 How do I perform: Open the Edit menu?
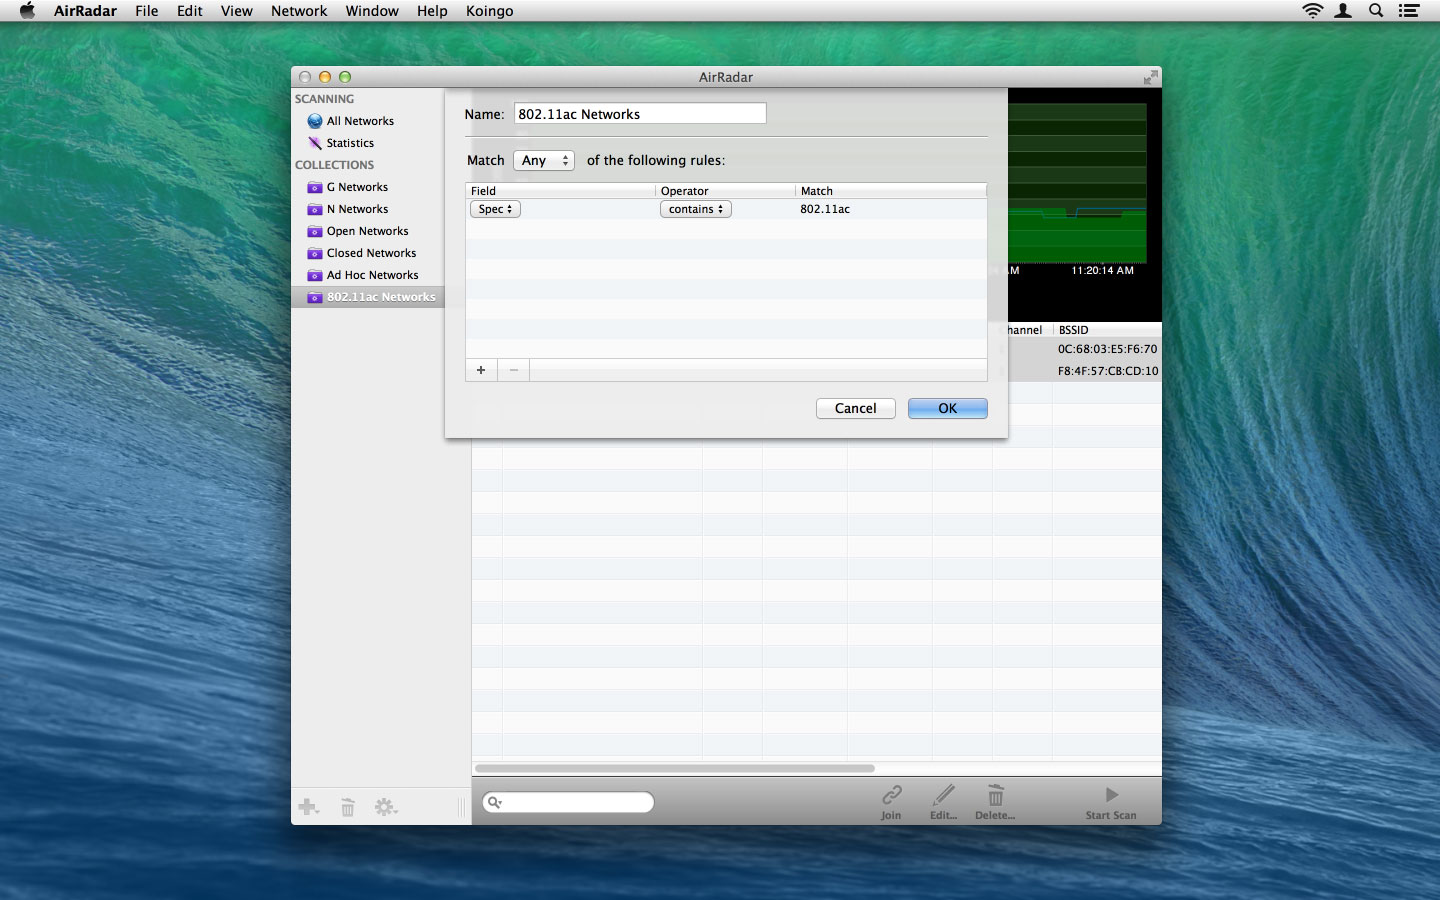(x=190, y=11)
